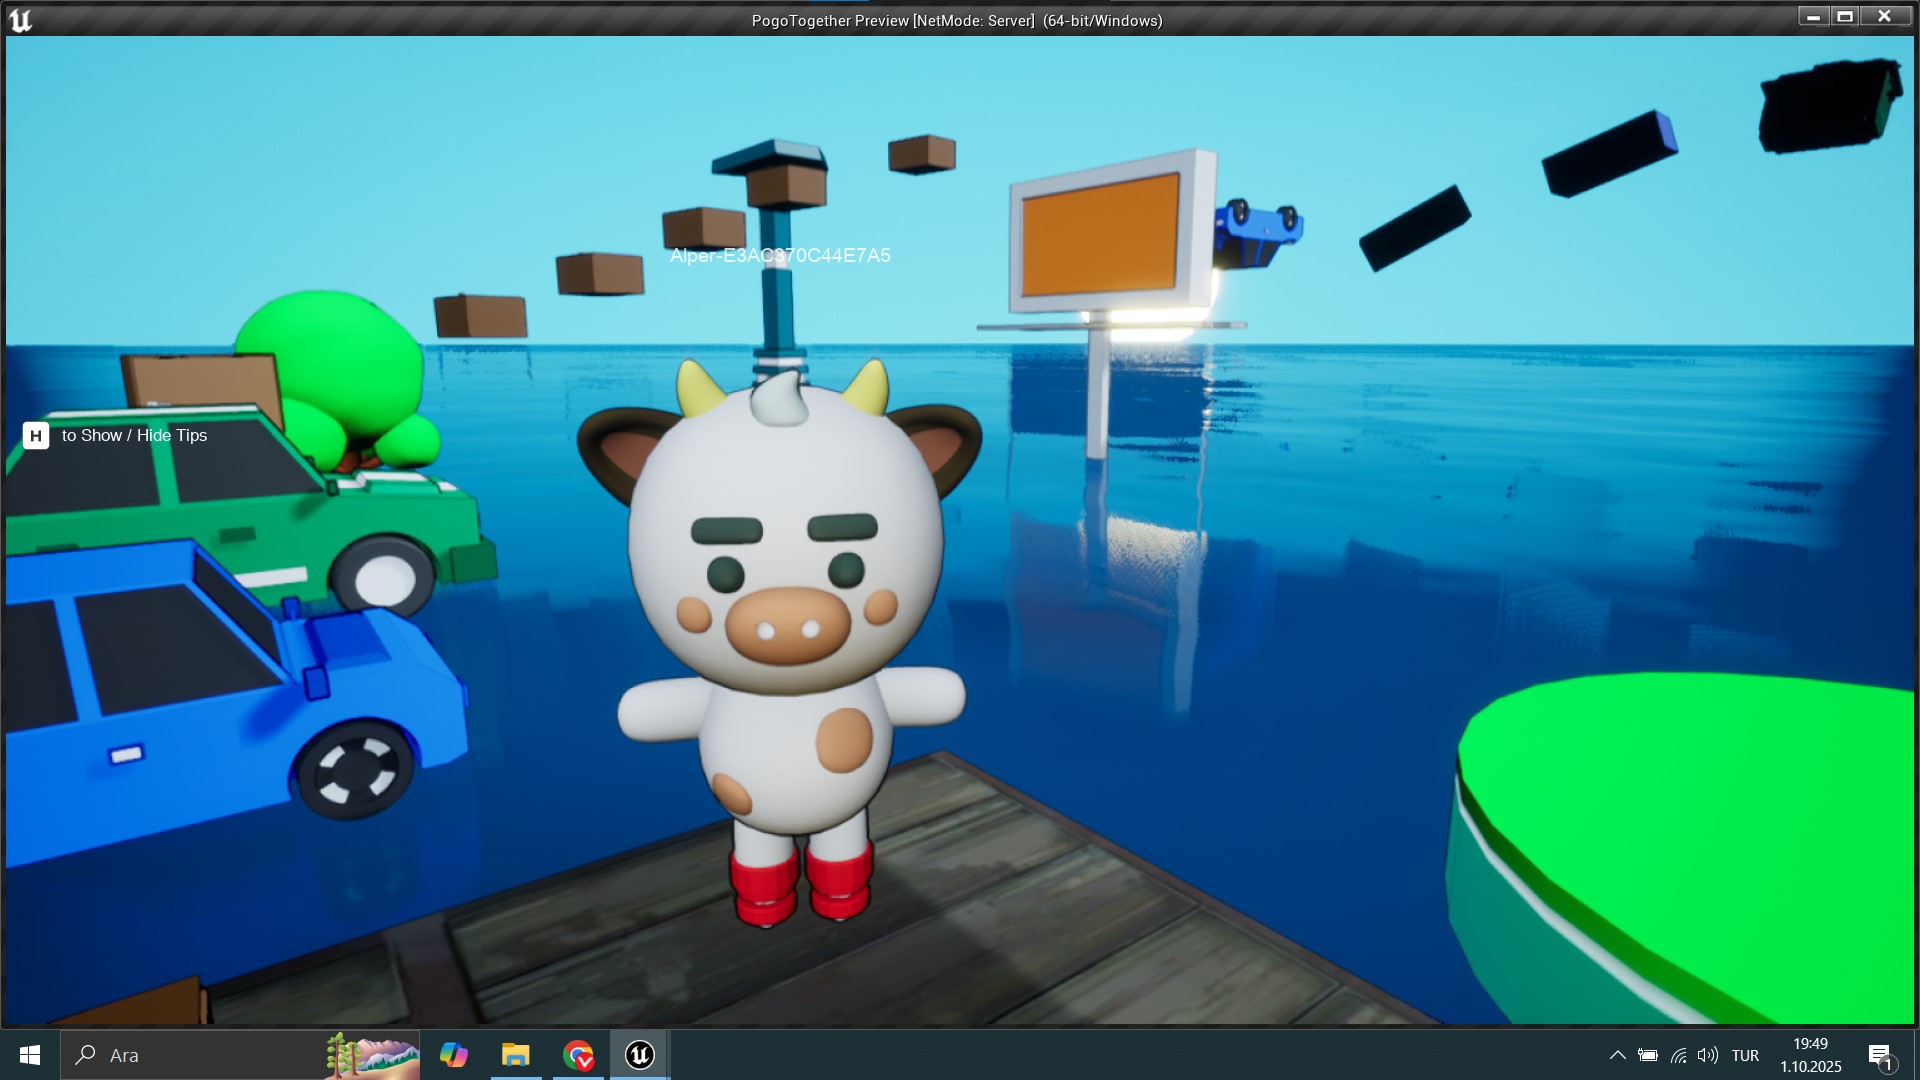Minimize the PogoTogether Preview window

1812,16
